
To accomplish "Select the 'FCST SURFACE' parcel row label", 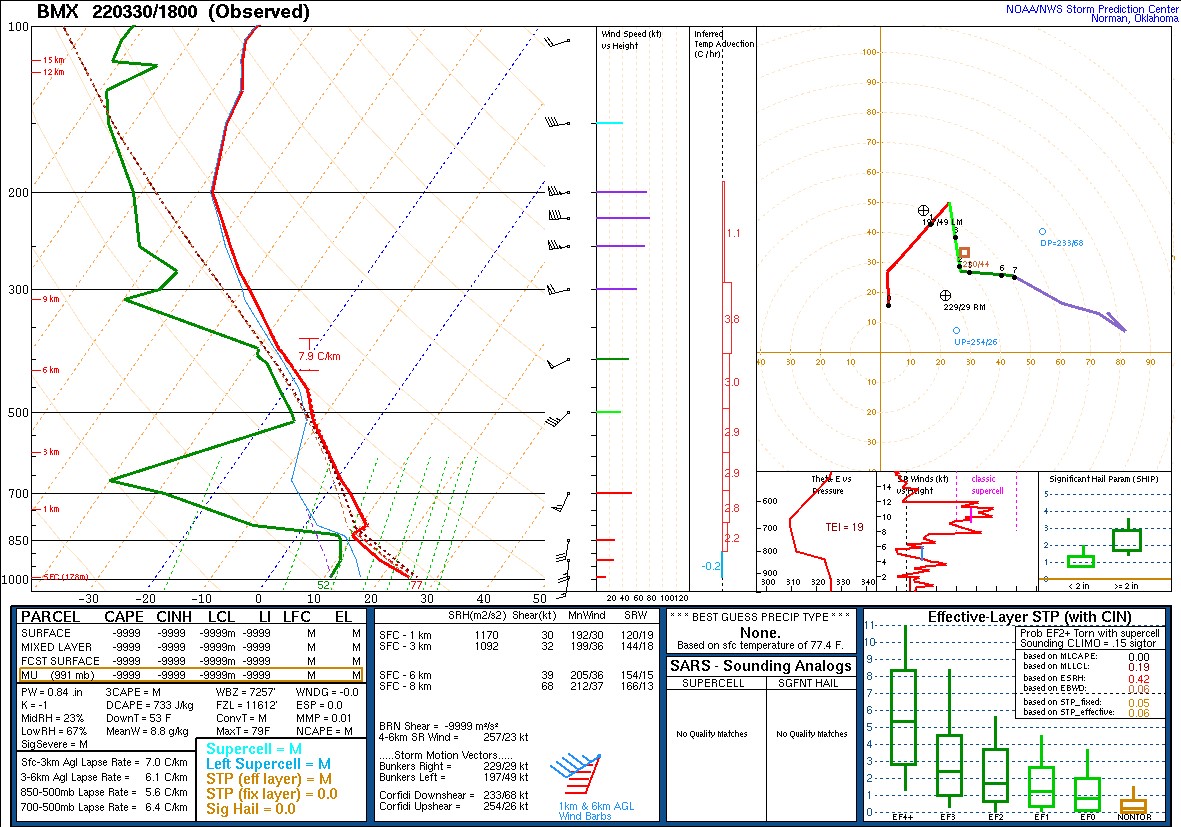I will [x=60, y=661].
